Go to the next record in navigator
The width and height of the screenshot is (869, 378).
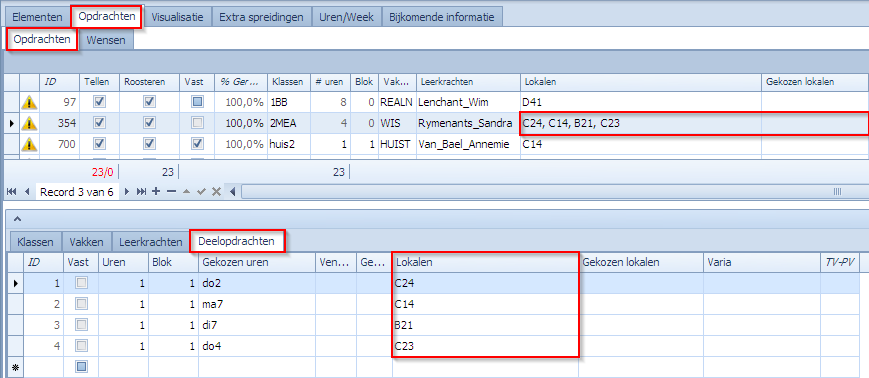tap(127, 192)
